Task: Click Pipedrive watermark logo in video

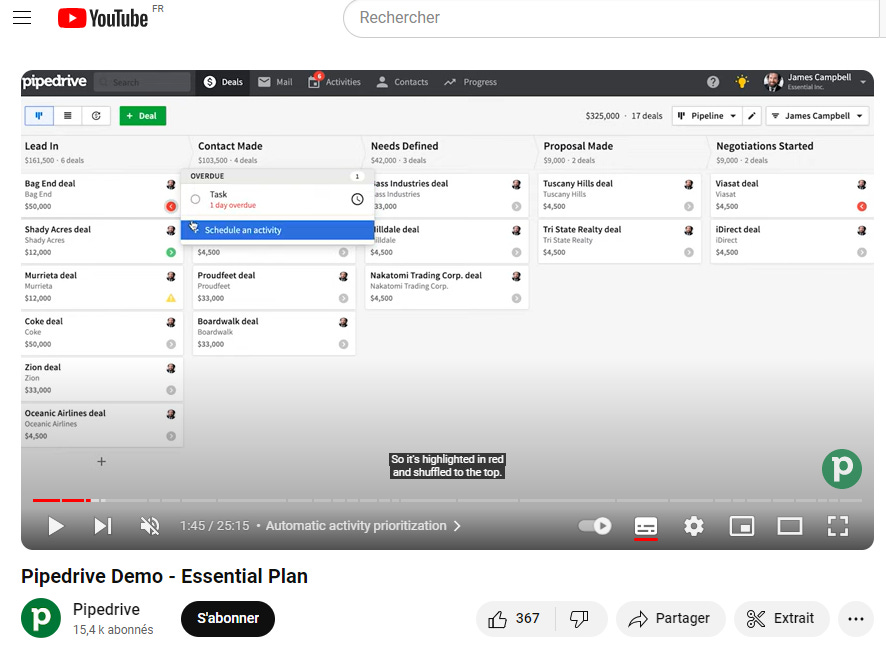Action: (841, 469)
